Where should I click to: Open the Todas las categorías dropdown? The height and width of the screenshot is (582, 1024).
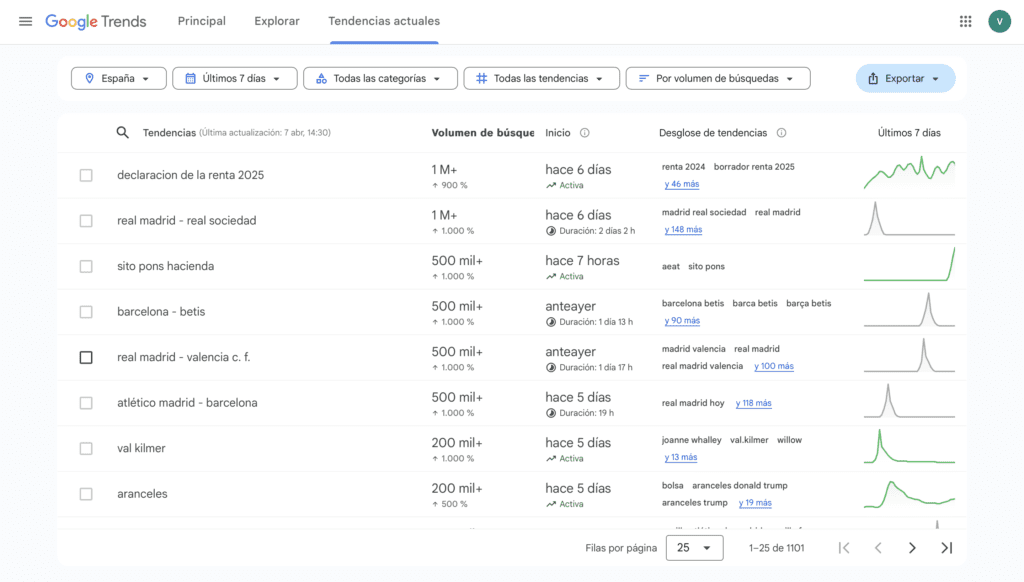(380, 78)
